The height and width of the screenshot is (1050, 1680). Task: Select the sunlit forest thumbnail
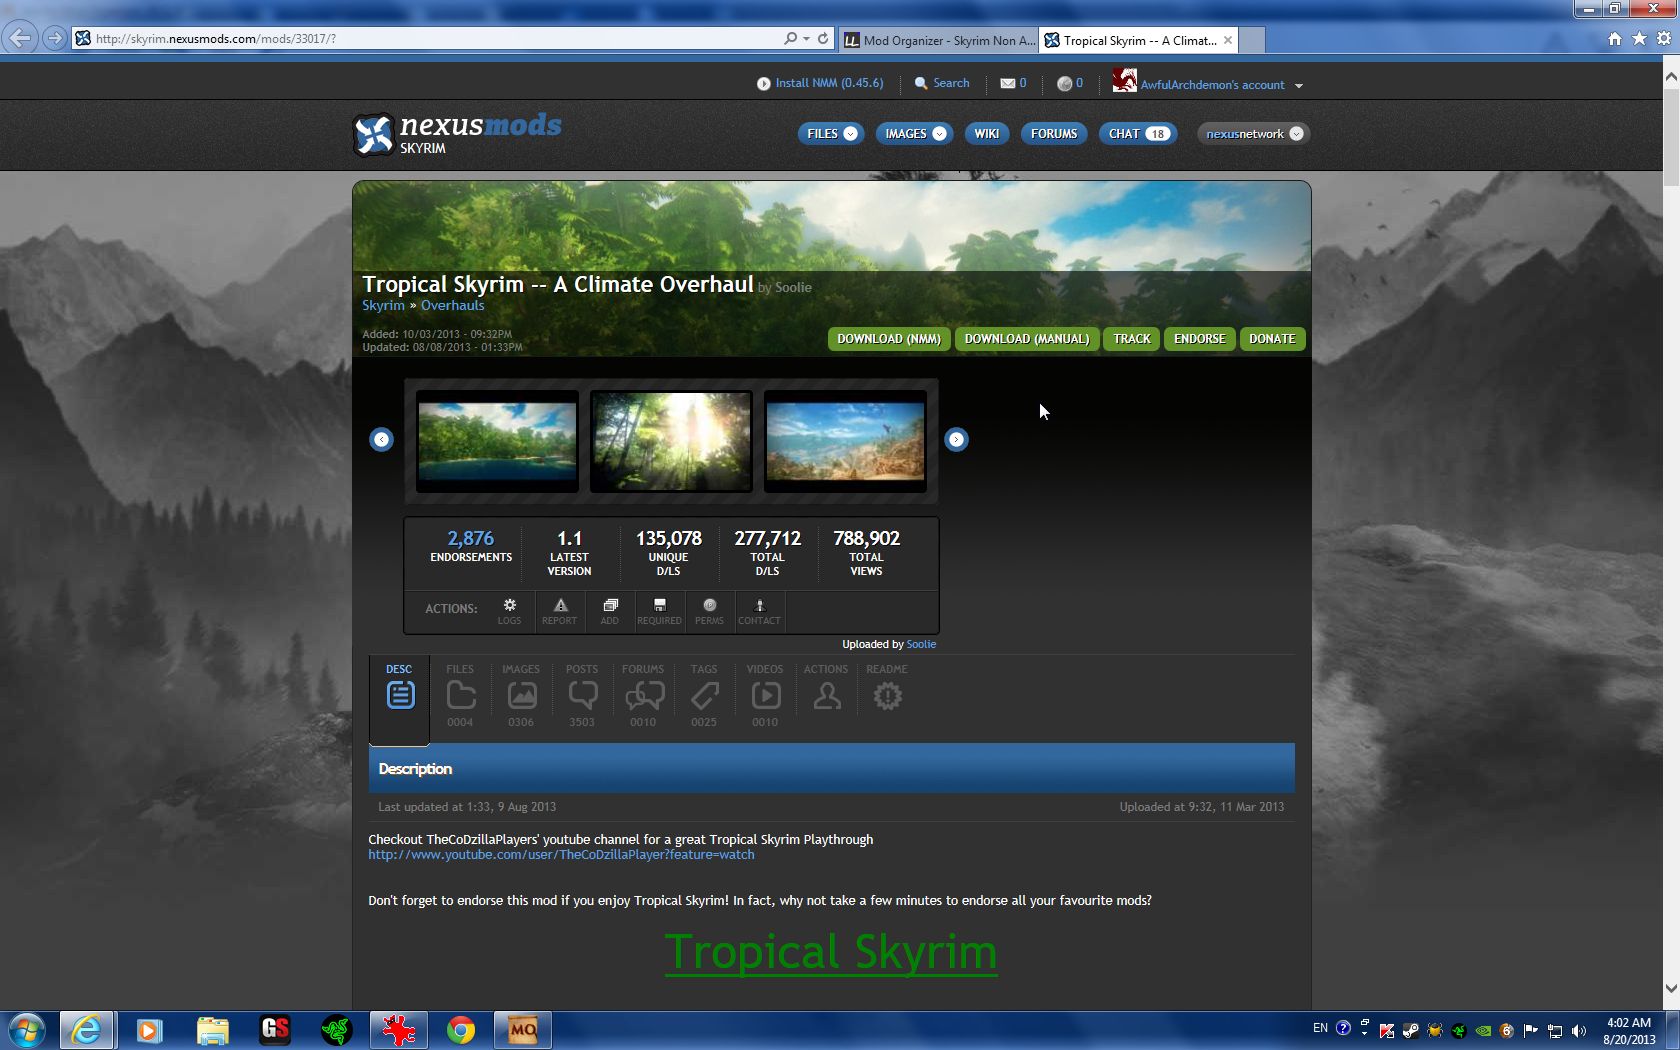[x=671, y=441]
